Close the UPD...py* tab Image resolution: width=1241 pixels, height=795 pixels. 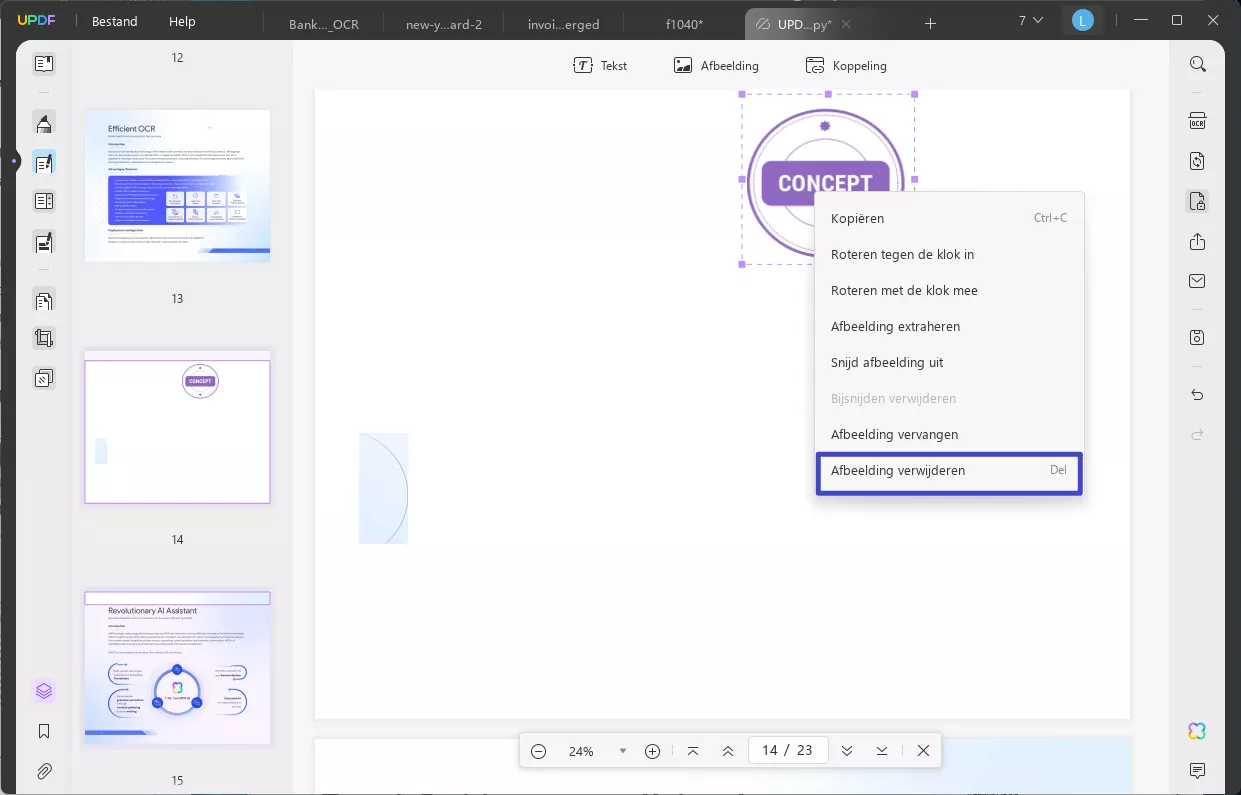pyautogui.click(x=845, y=24)
